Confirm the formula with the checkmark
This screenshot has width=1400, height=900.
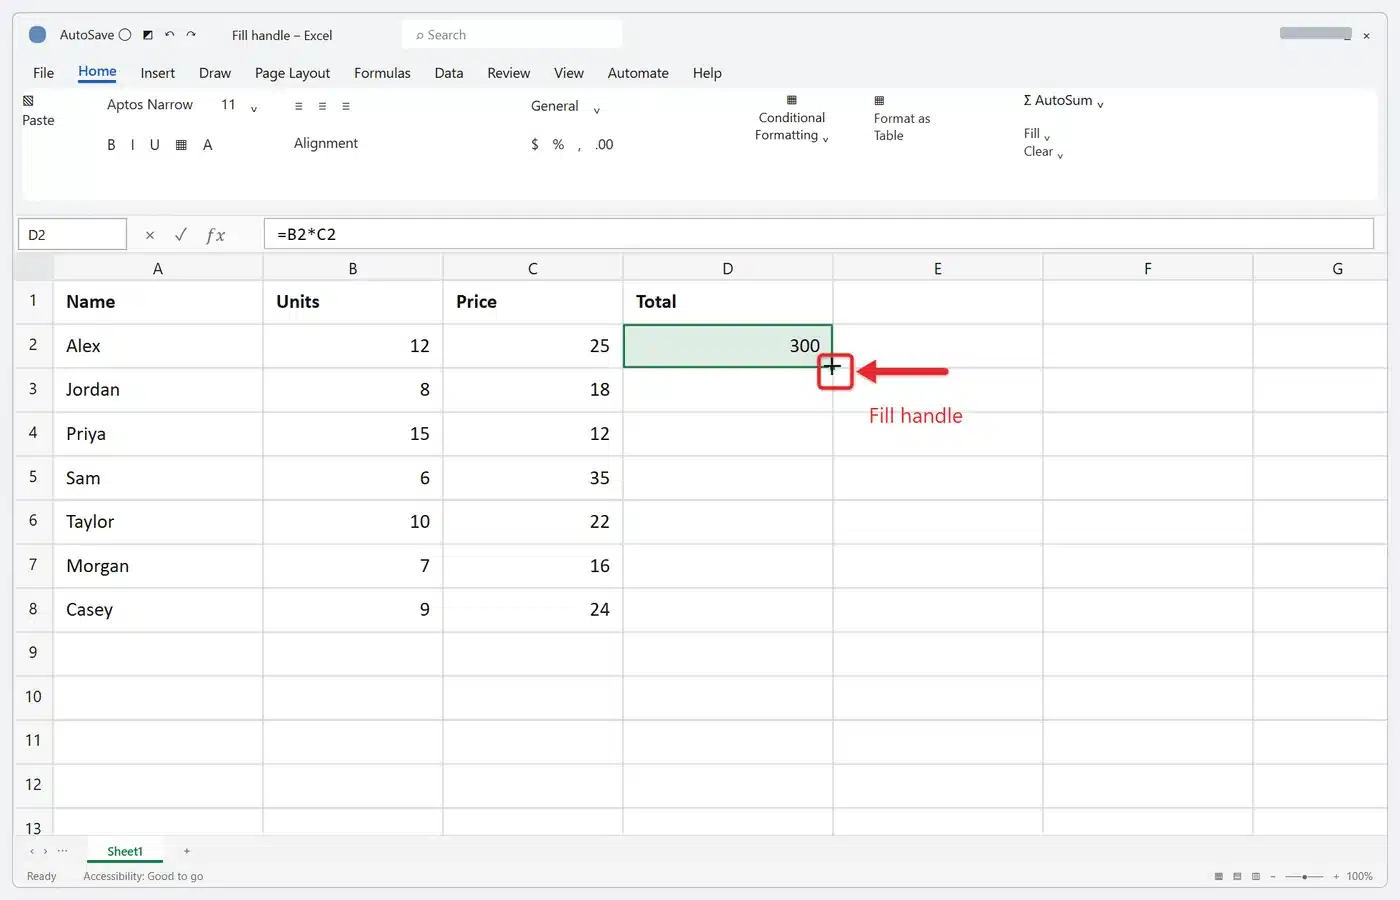pyautogui.click(x=181, y=234)
